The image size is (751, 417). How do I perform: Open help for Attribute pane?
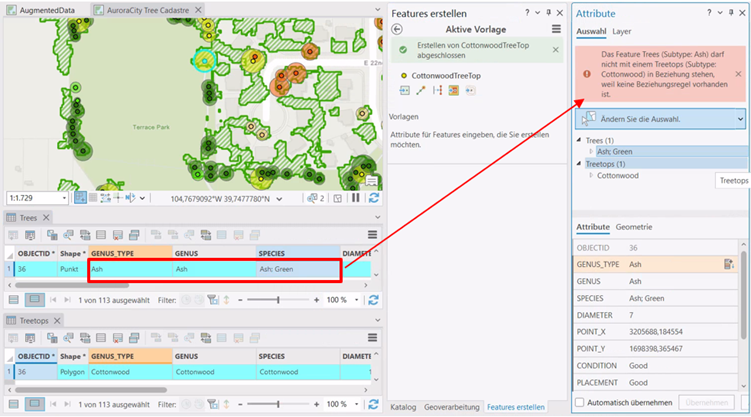point(709,13)
